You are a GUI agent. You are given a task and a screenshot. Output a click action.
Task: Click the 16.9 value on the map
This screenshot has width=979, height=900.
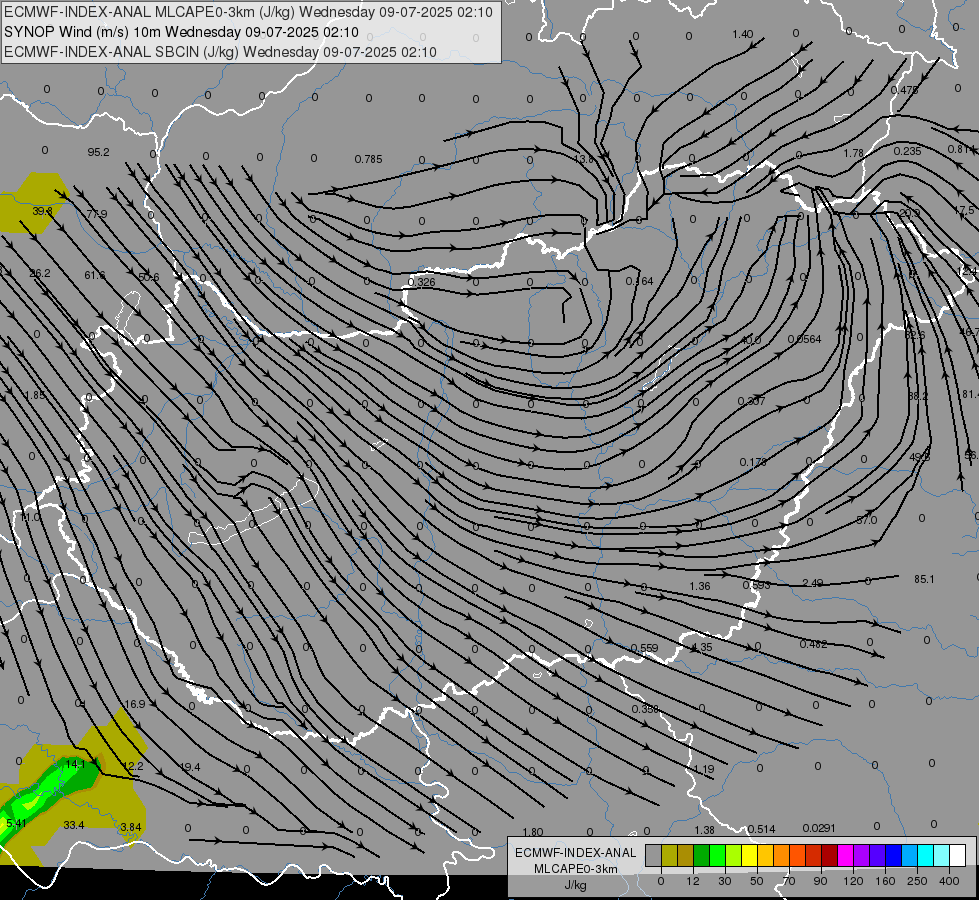click(x=135, y=704)
